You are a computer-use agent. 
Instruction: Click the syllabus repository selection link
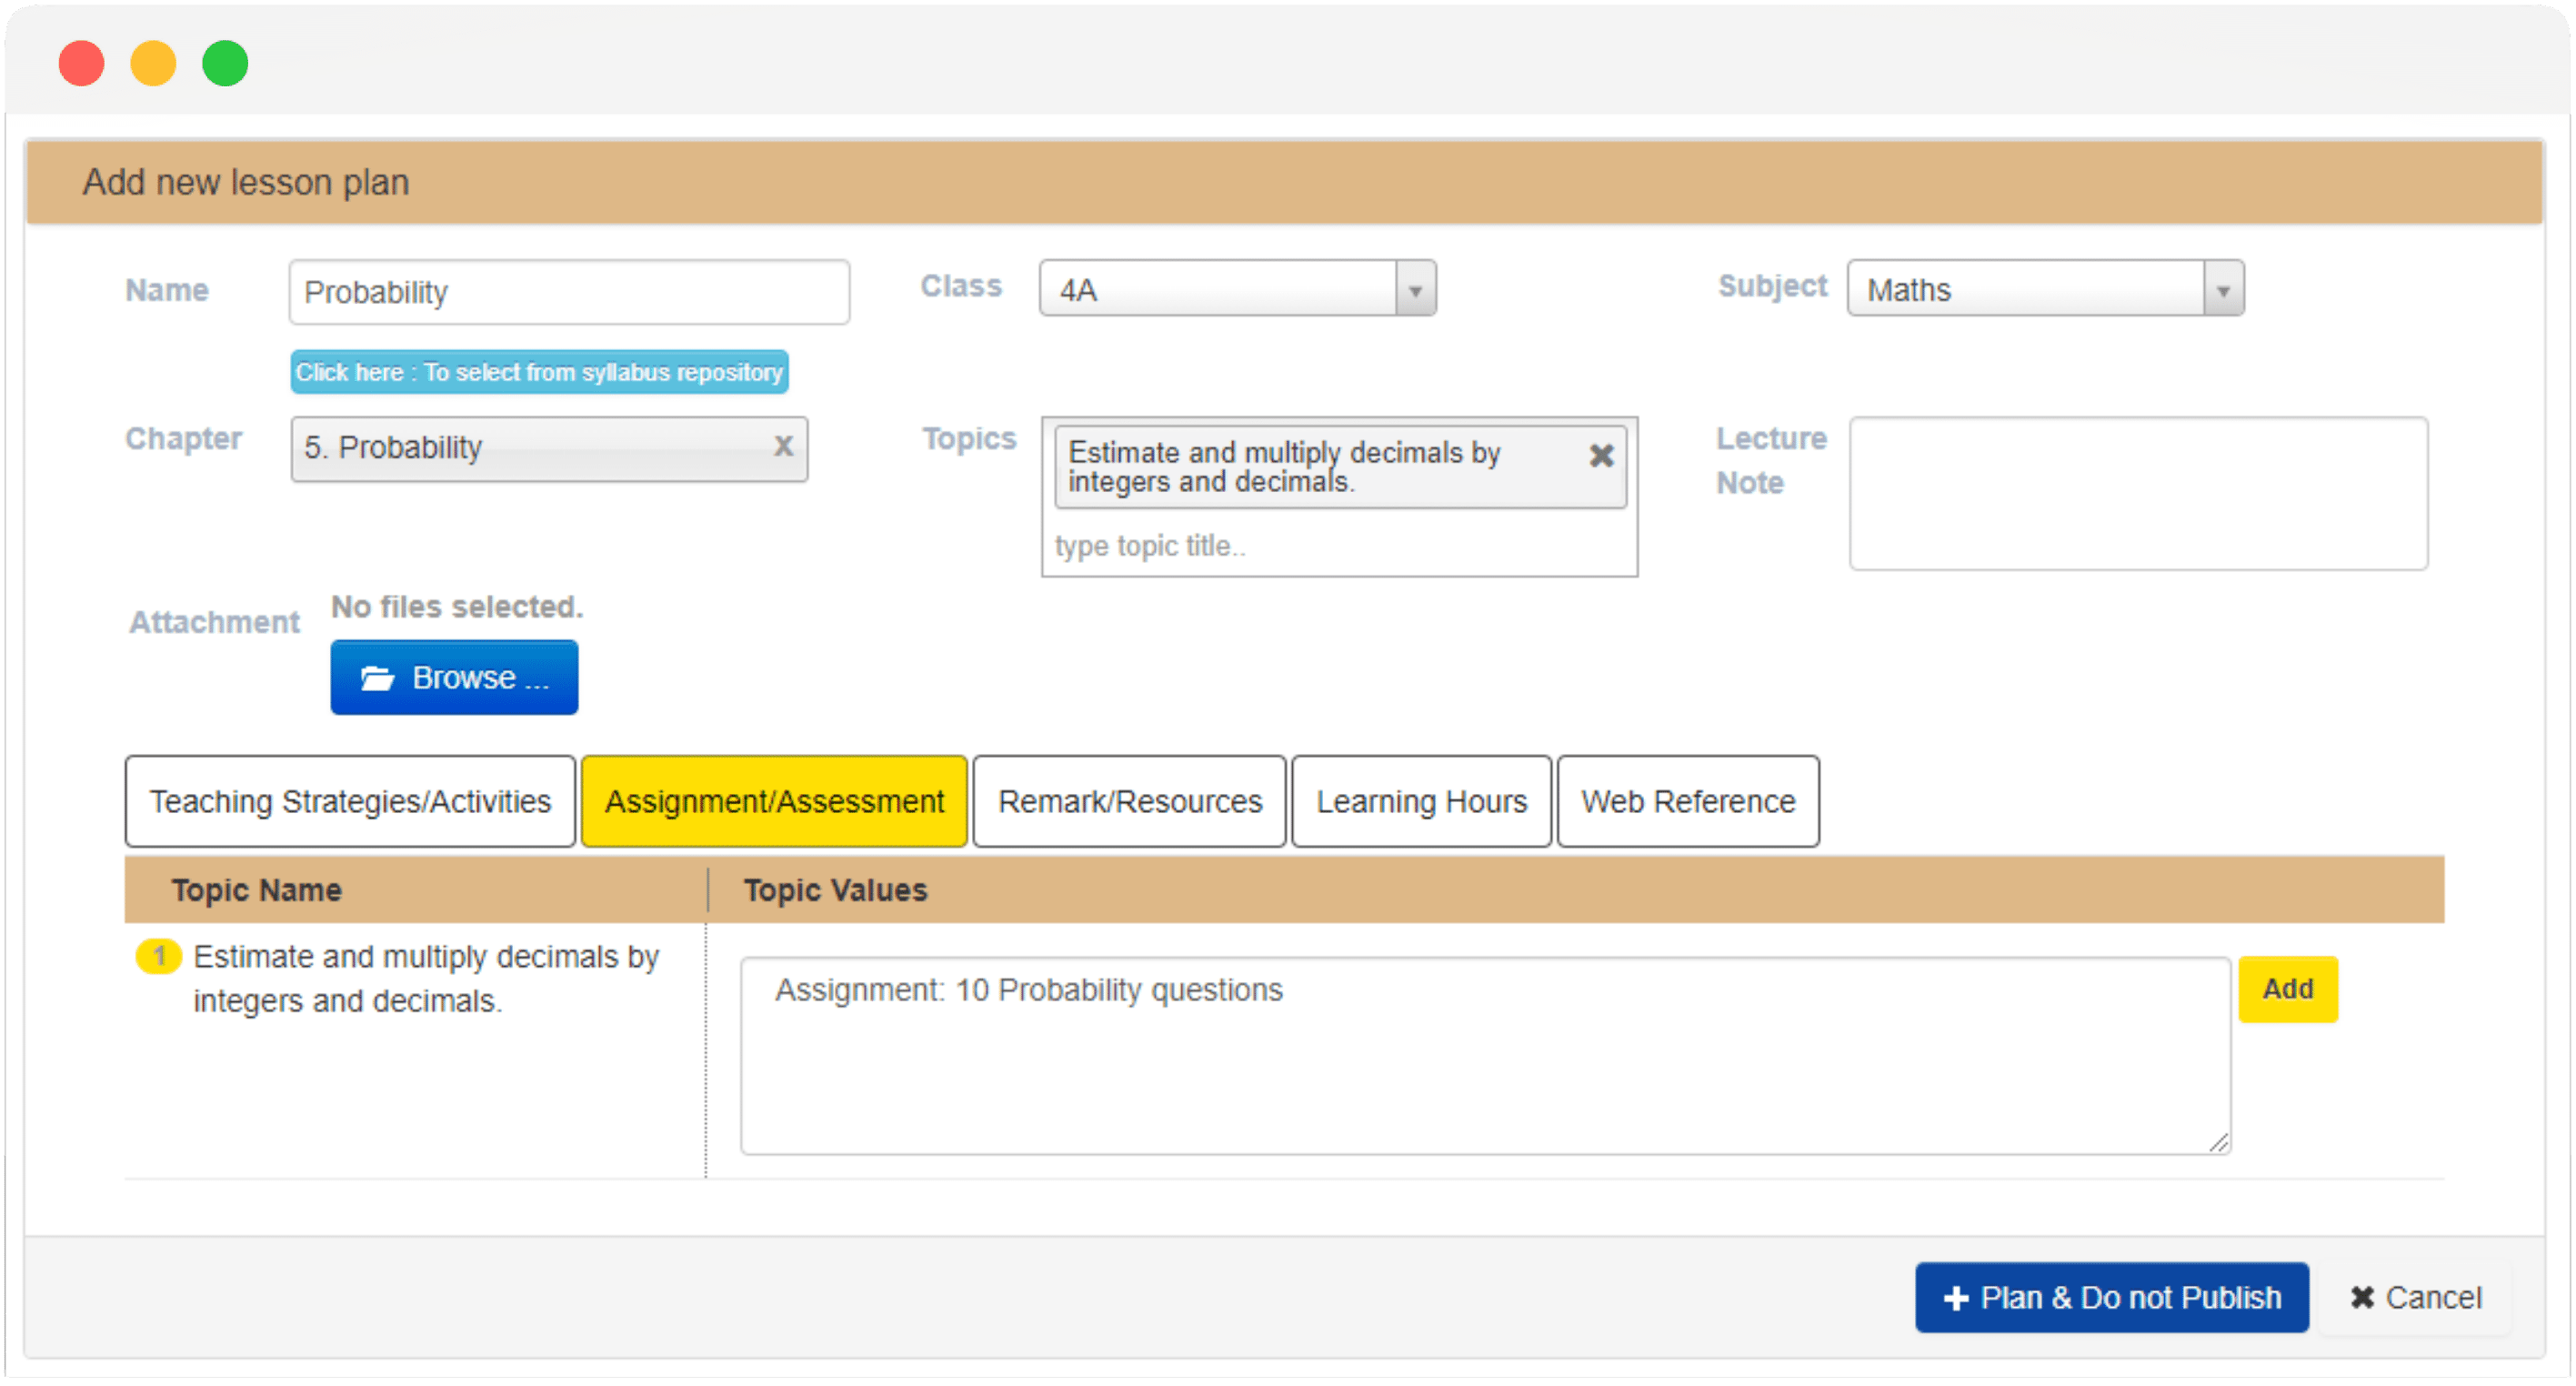pyautogui.click(x=539, y=372)
